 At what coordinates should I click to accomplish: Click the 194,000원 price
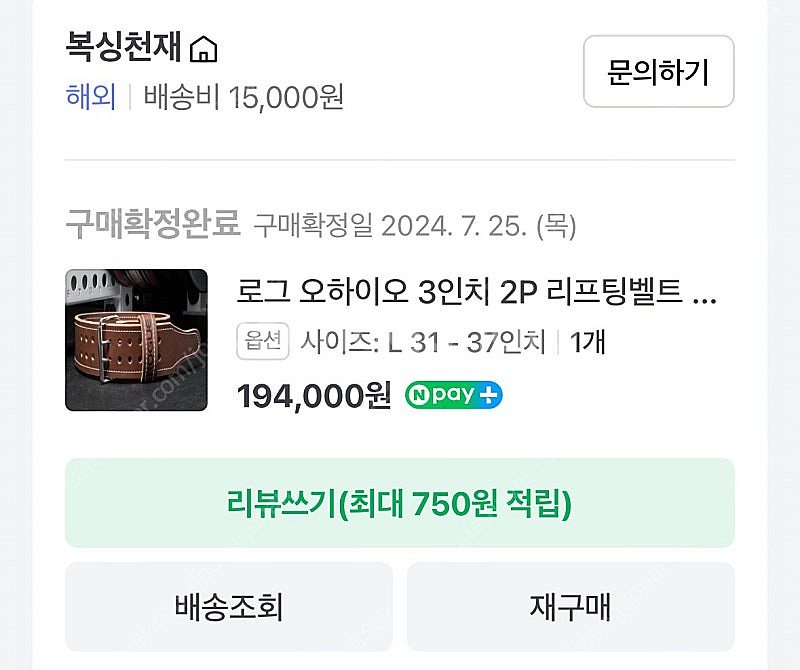(314, 396)
